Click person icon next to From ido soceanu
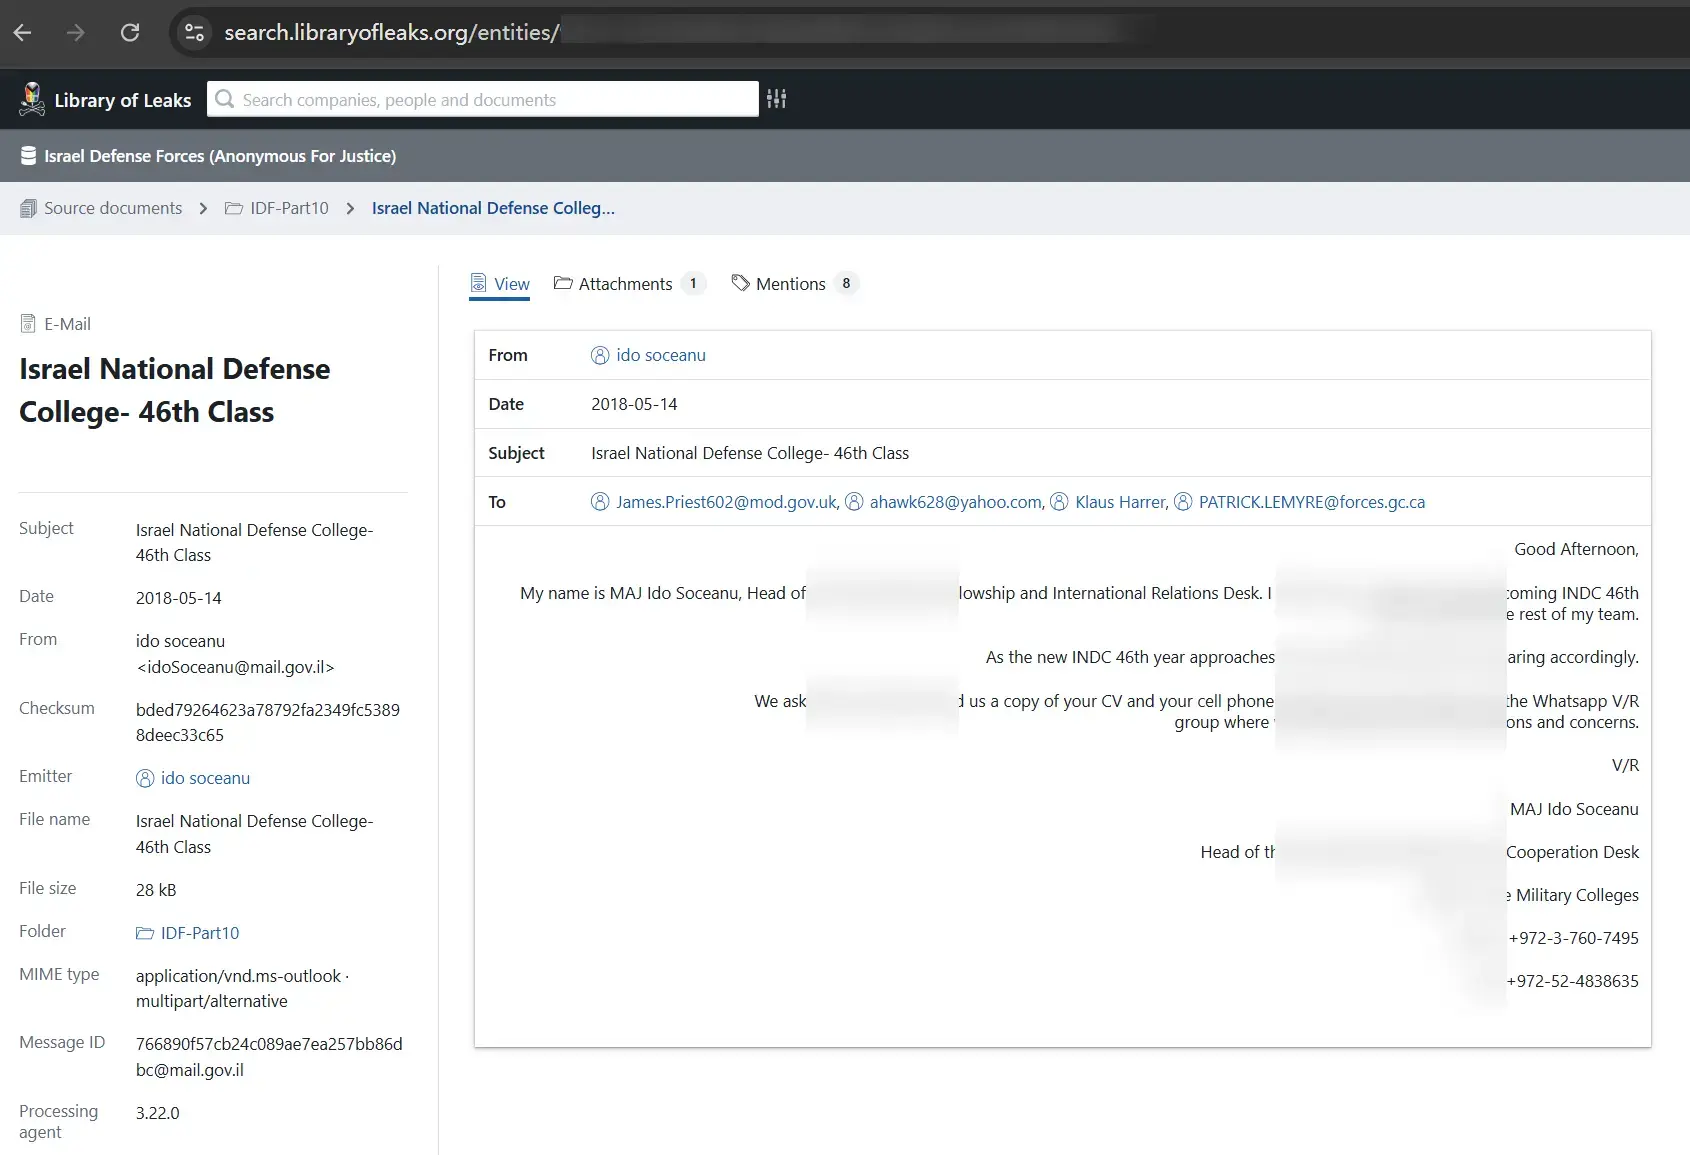This screenshot has width=1690, height=1155. pos(600,355)
